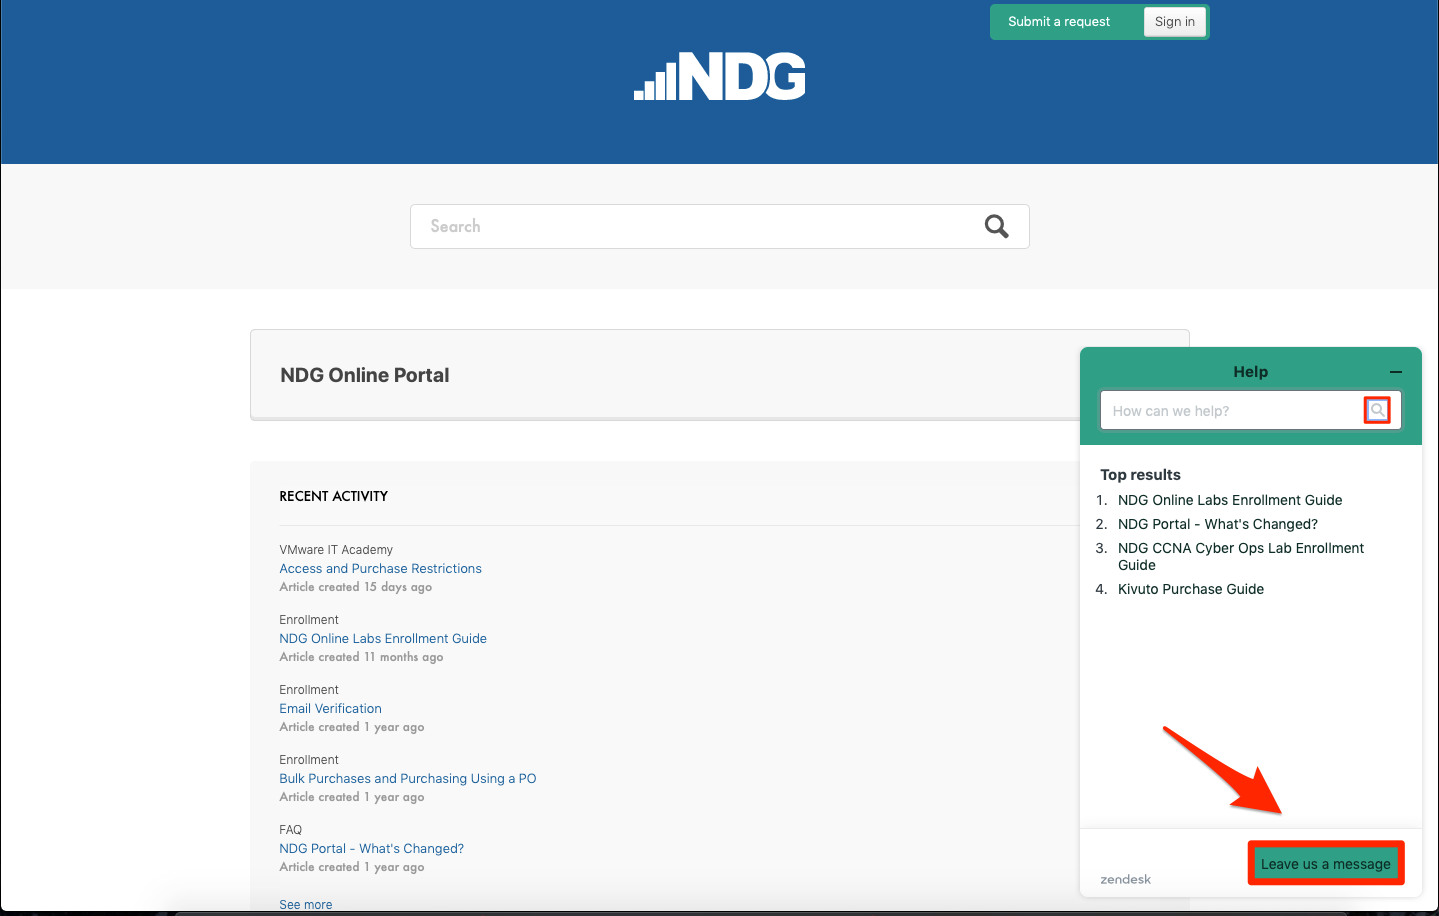The height and width of the screenshot is (916, 1439).
Task: Click the See more link
Action: [306, 904]
